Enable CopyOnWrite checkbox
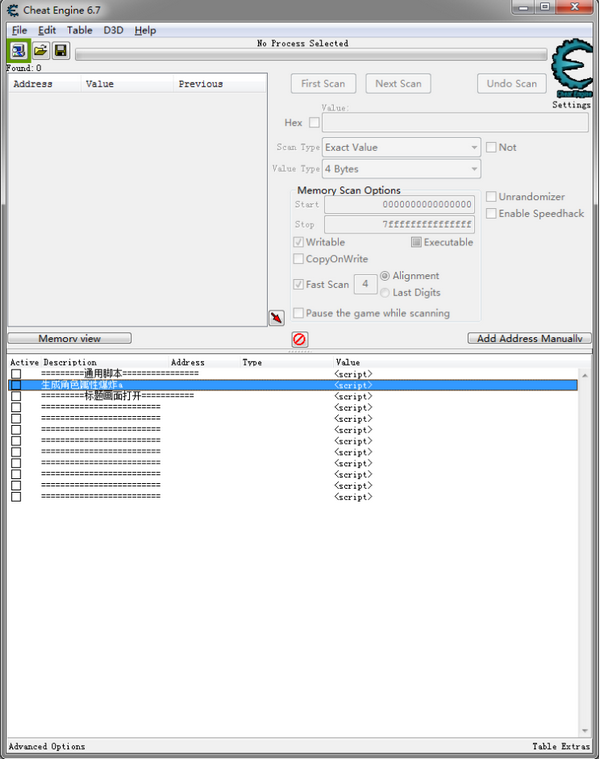 point(299,259)
